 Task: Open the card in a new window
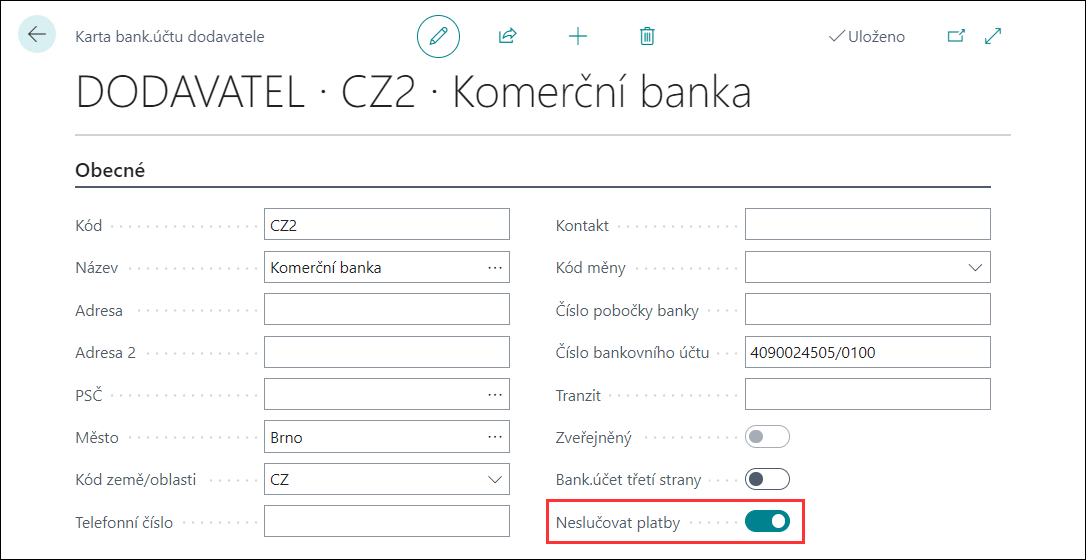(956, 36)
